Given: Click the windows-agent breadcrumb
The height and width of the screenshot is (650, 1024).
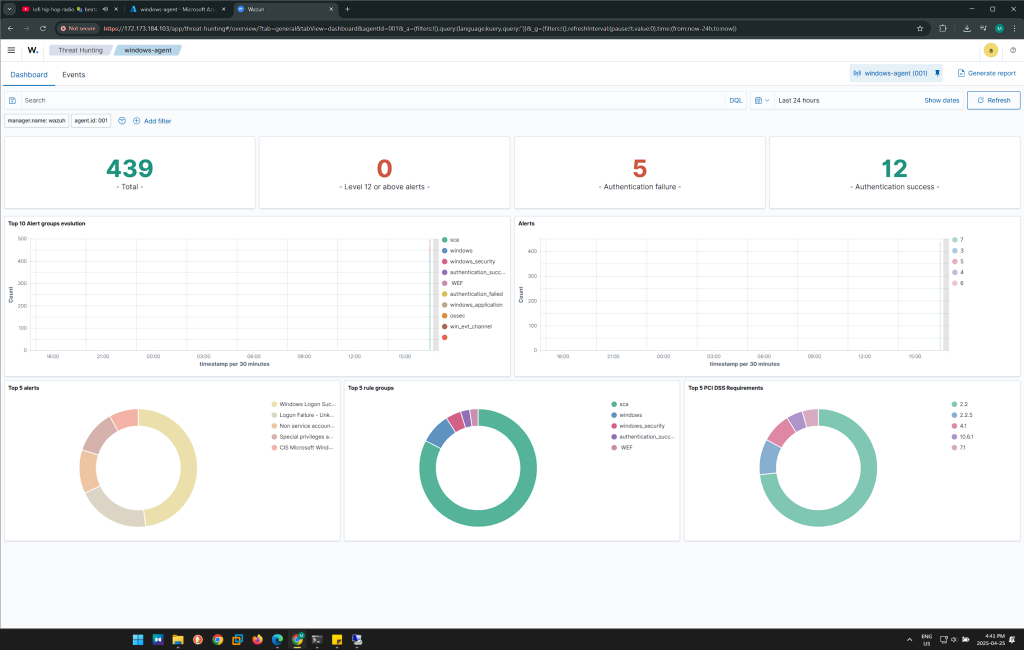Looking at the screenshot, I should click(x=148, y=50).
